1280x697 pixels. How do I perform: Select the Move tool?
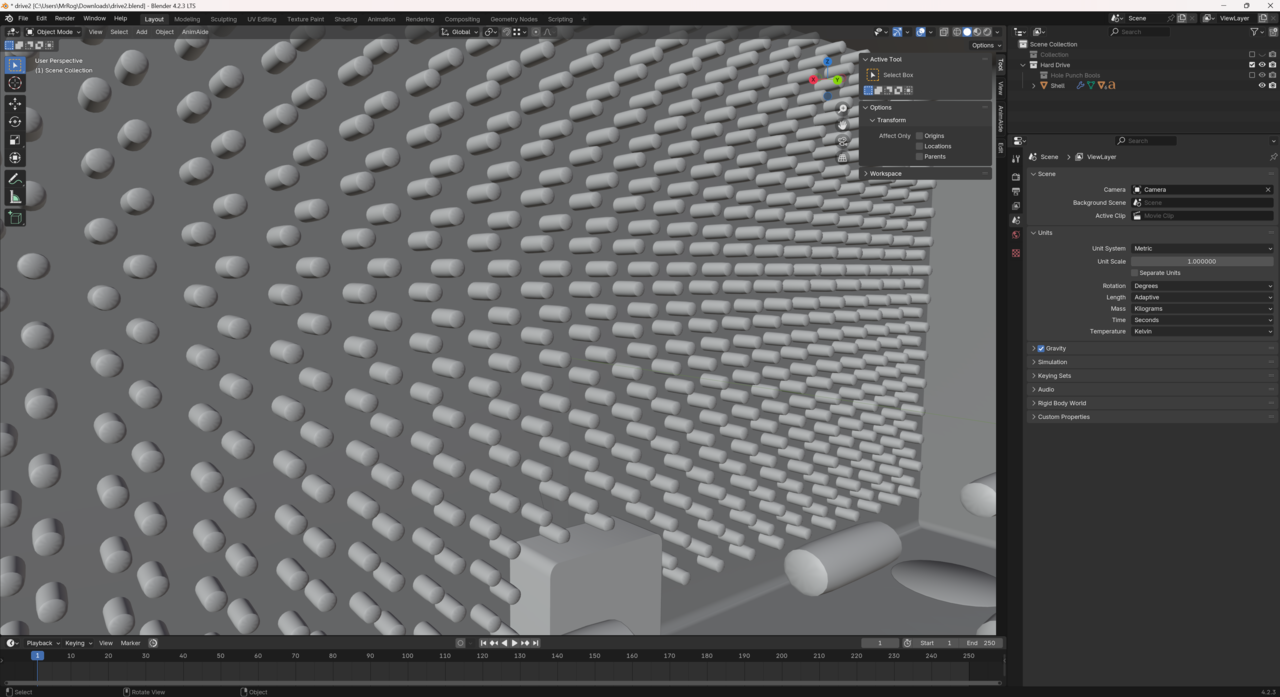[15, 104]
